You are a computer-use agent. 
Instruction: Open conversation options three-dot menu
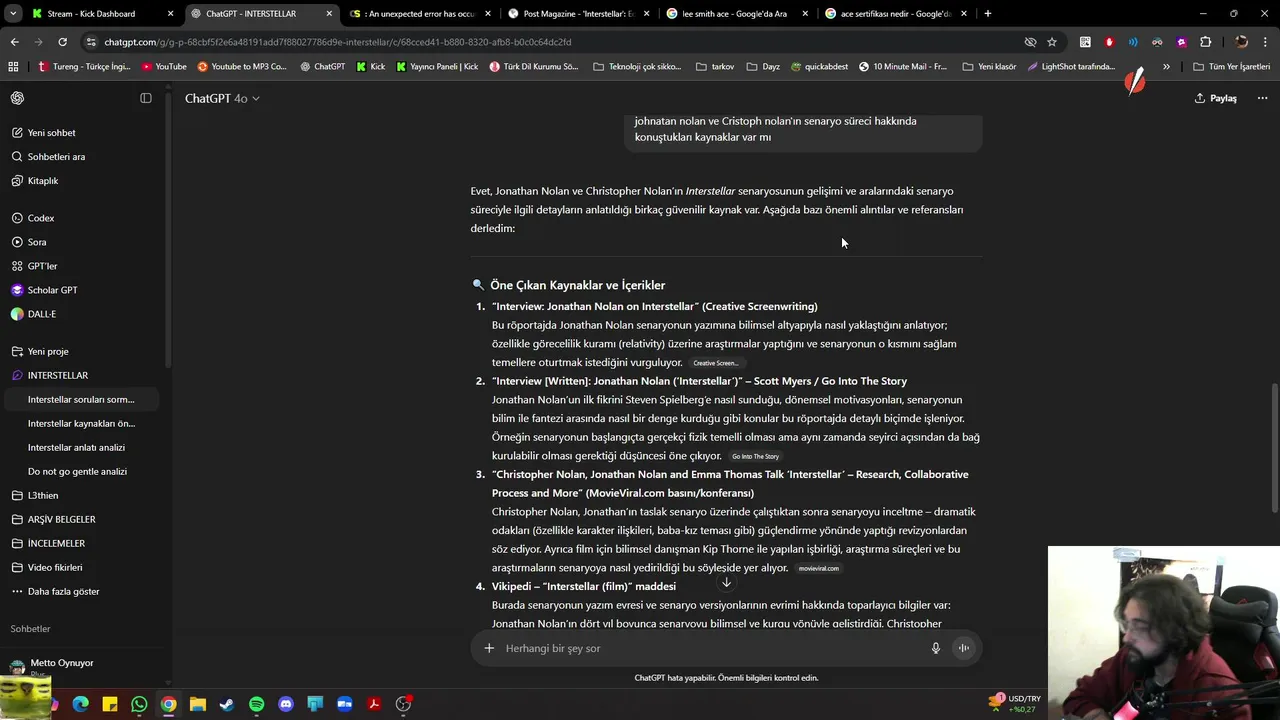coord(1262,98)
